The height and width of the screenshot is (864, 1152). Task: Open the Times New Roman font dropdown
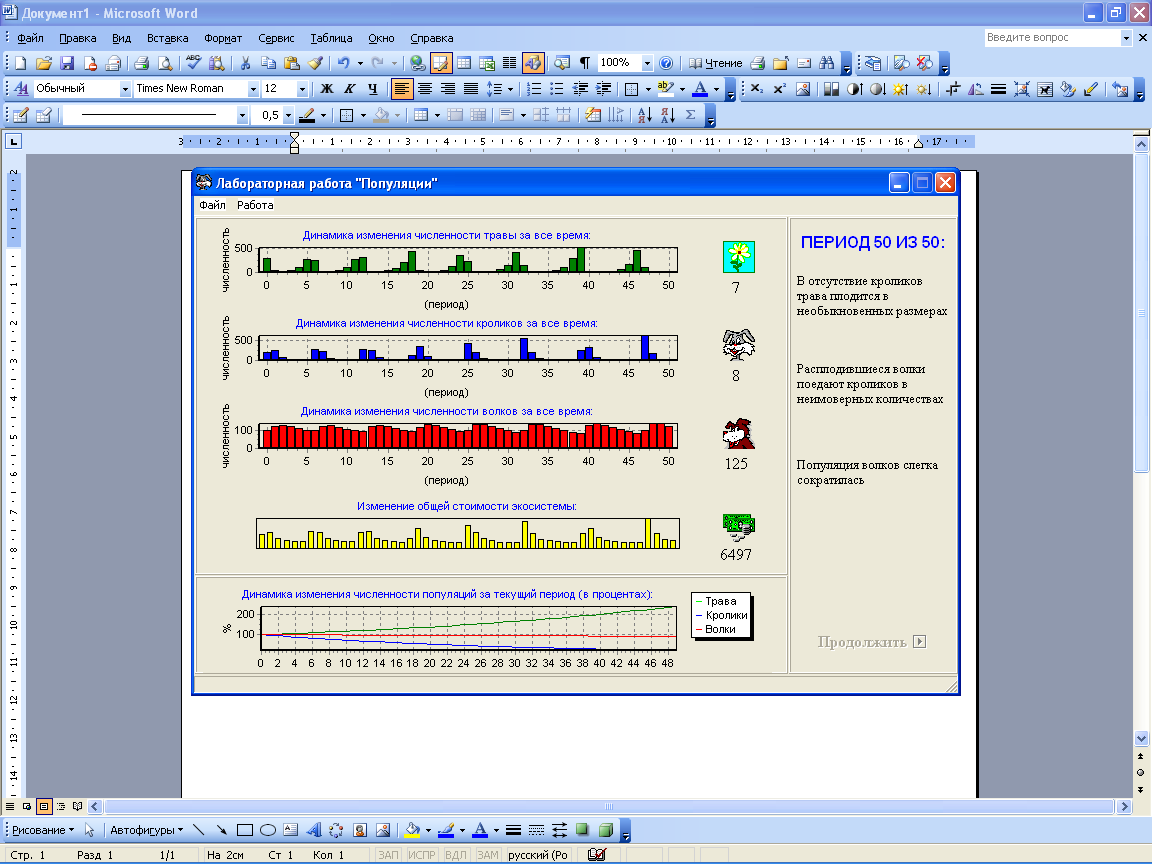[253, 89]
